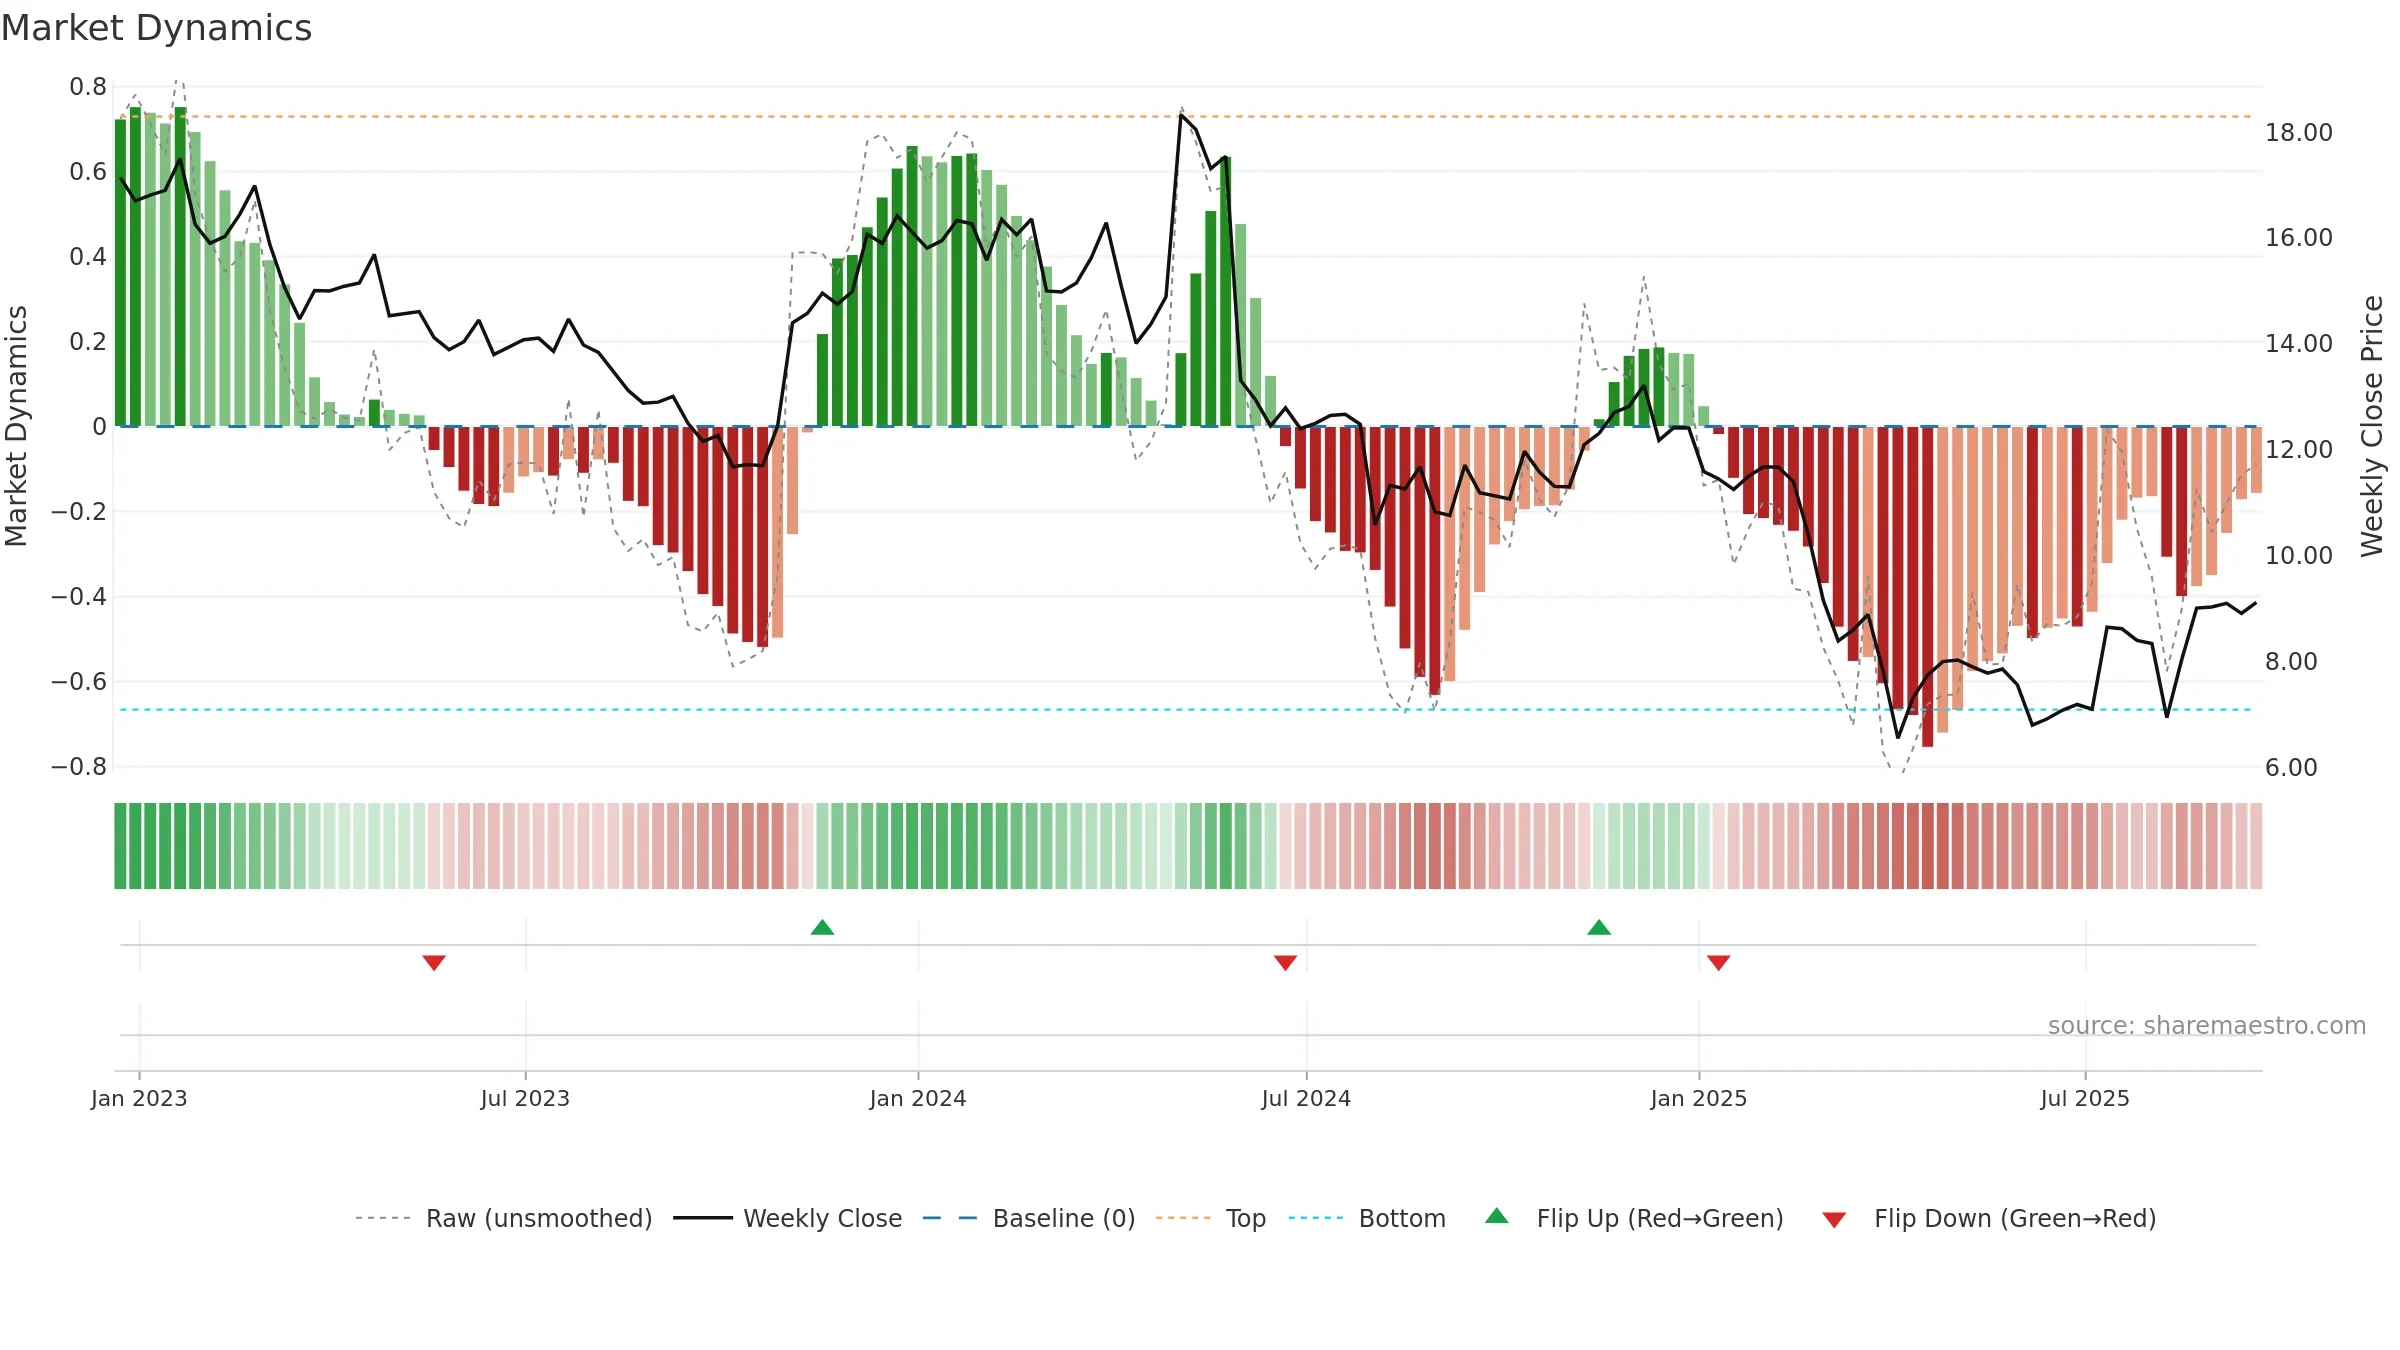Click the 6.00 price axis tick

coord(2291,768)
